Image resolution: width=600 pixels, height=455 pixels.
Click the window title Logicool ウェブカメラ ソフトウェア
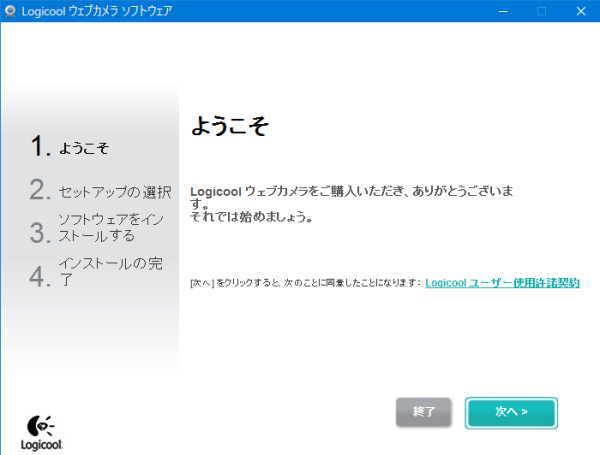(x=96, y=11)
